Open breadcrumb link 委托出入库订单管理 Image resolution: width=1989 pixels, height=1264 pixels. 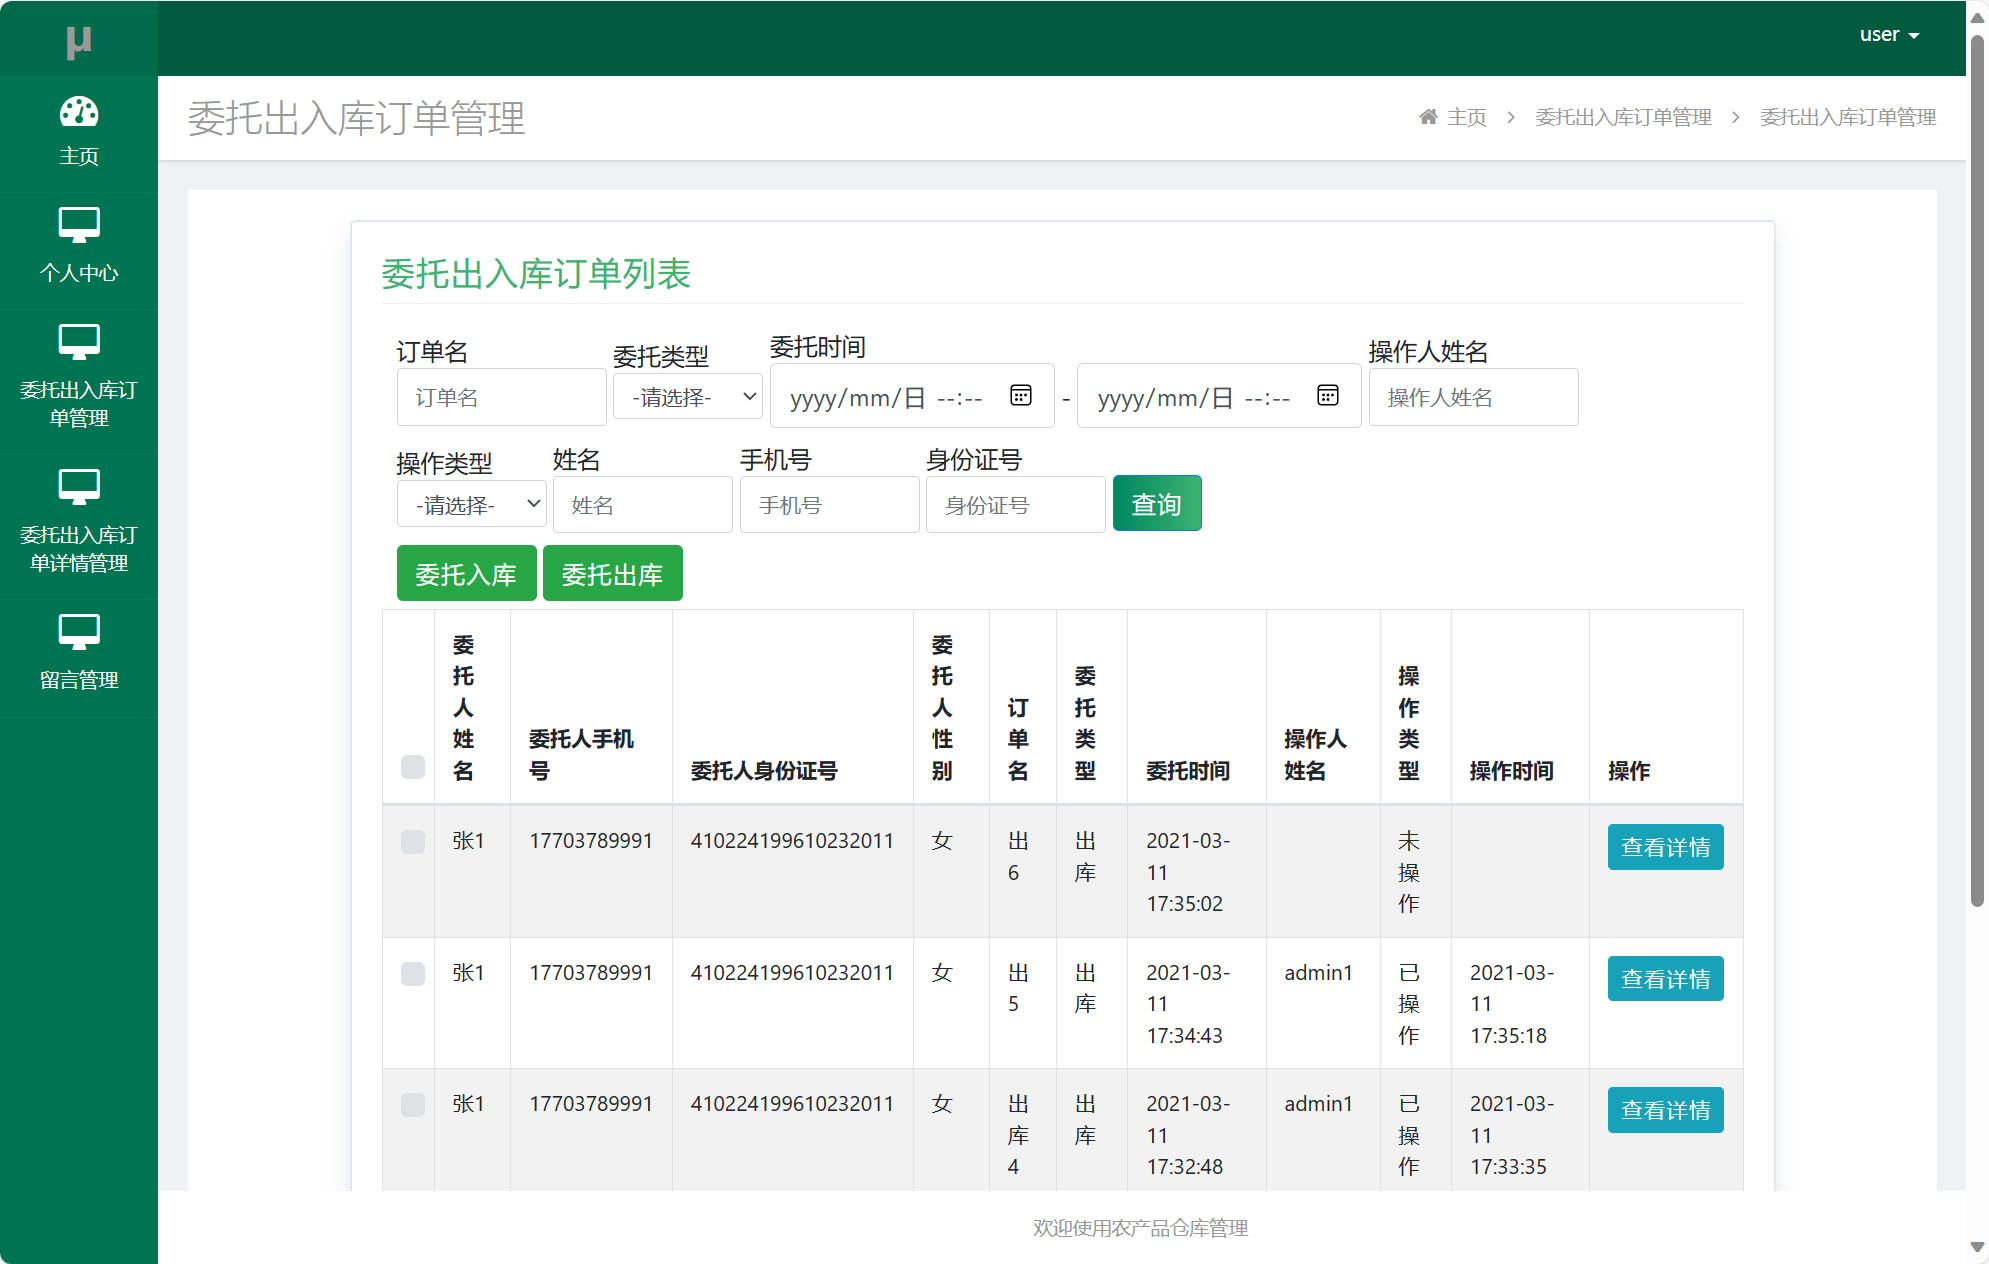coord(1622,116)
